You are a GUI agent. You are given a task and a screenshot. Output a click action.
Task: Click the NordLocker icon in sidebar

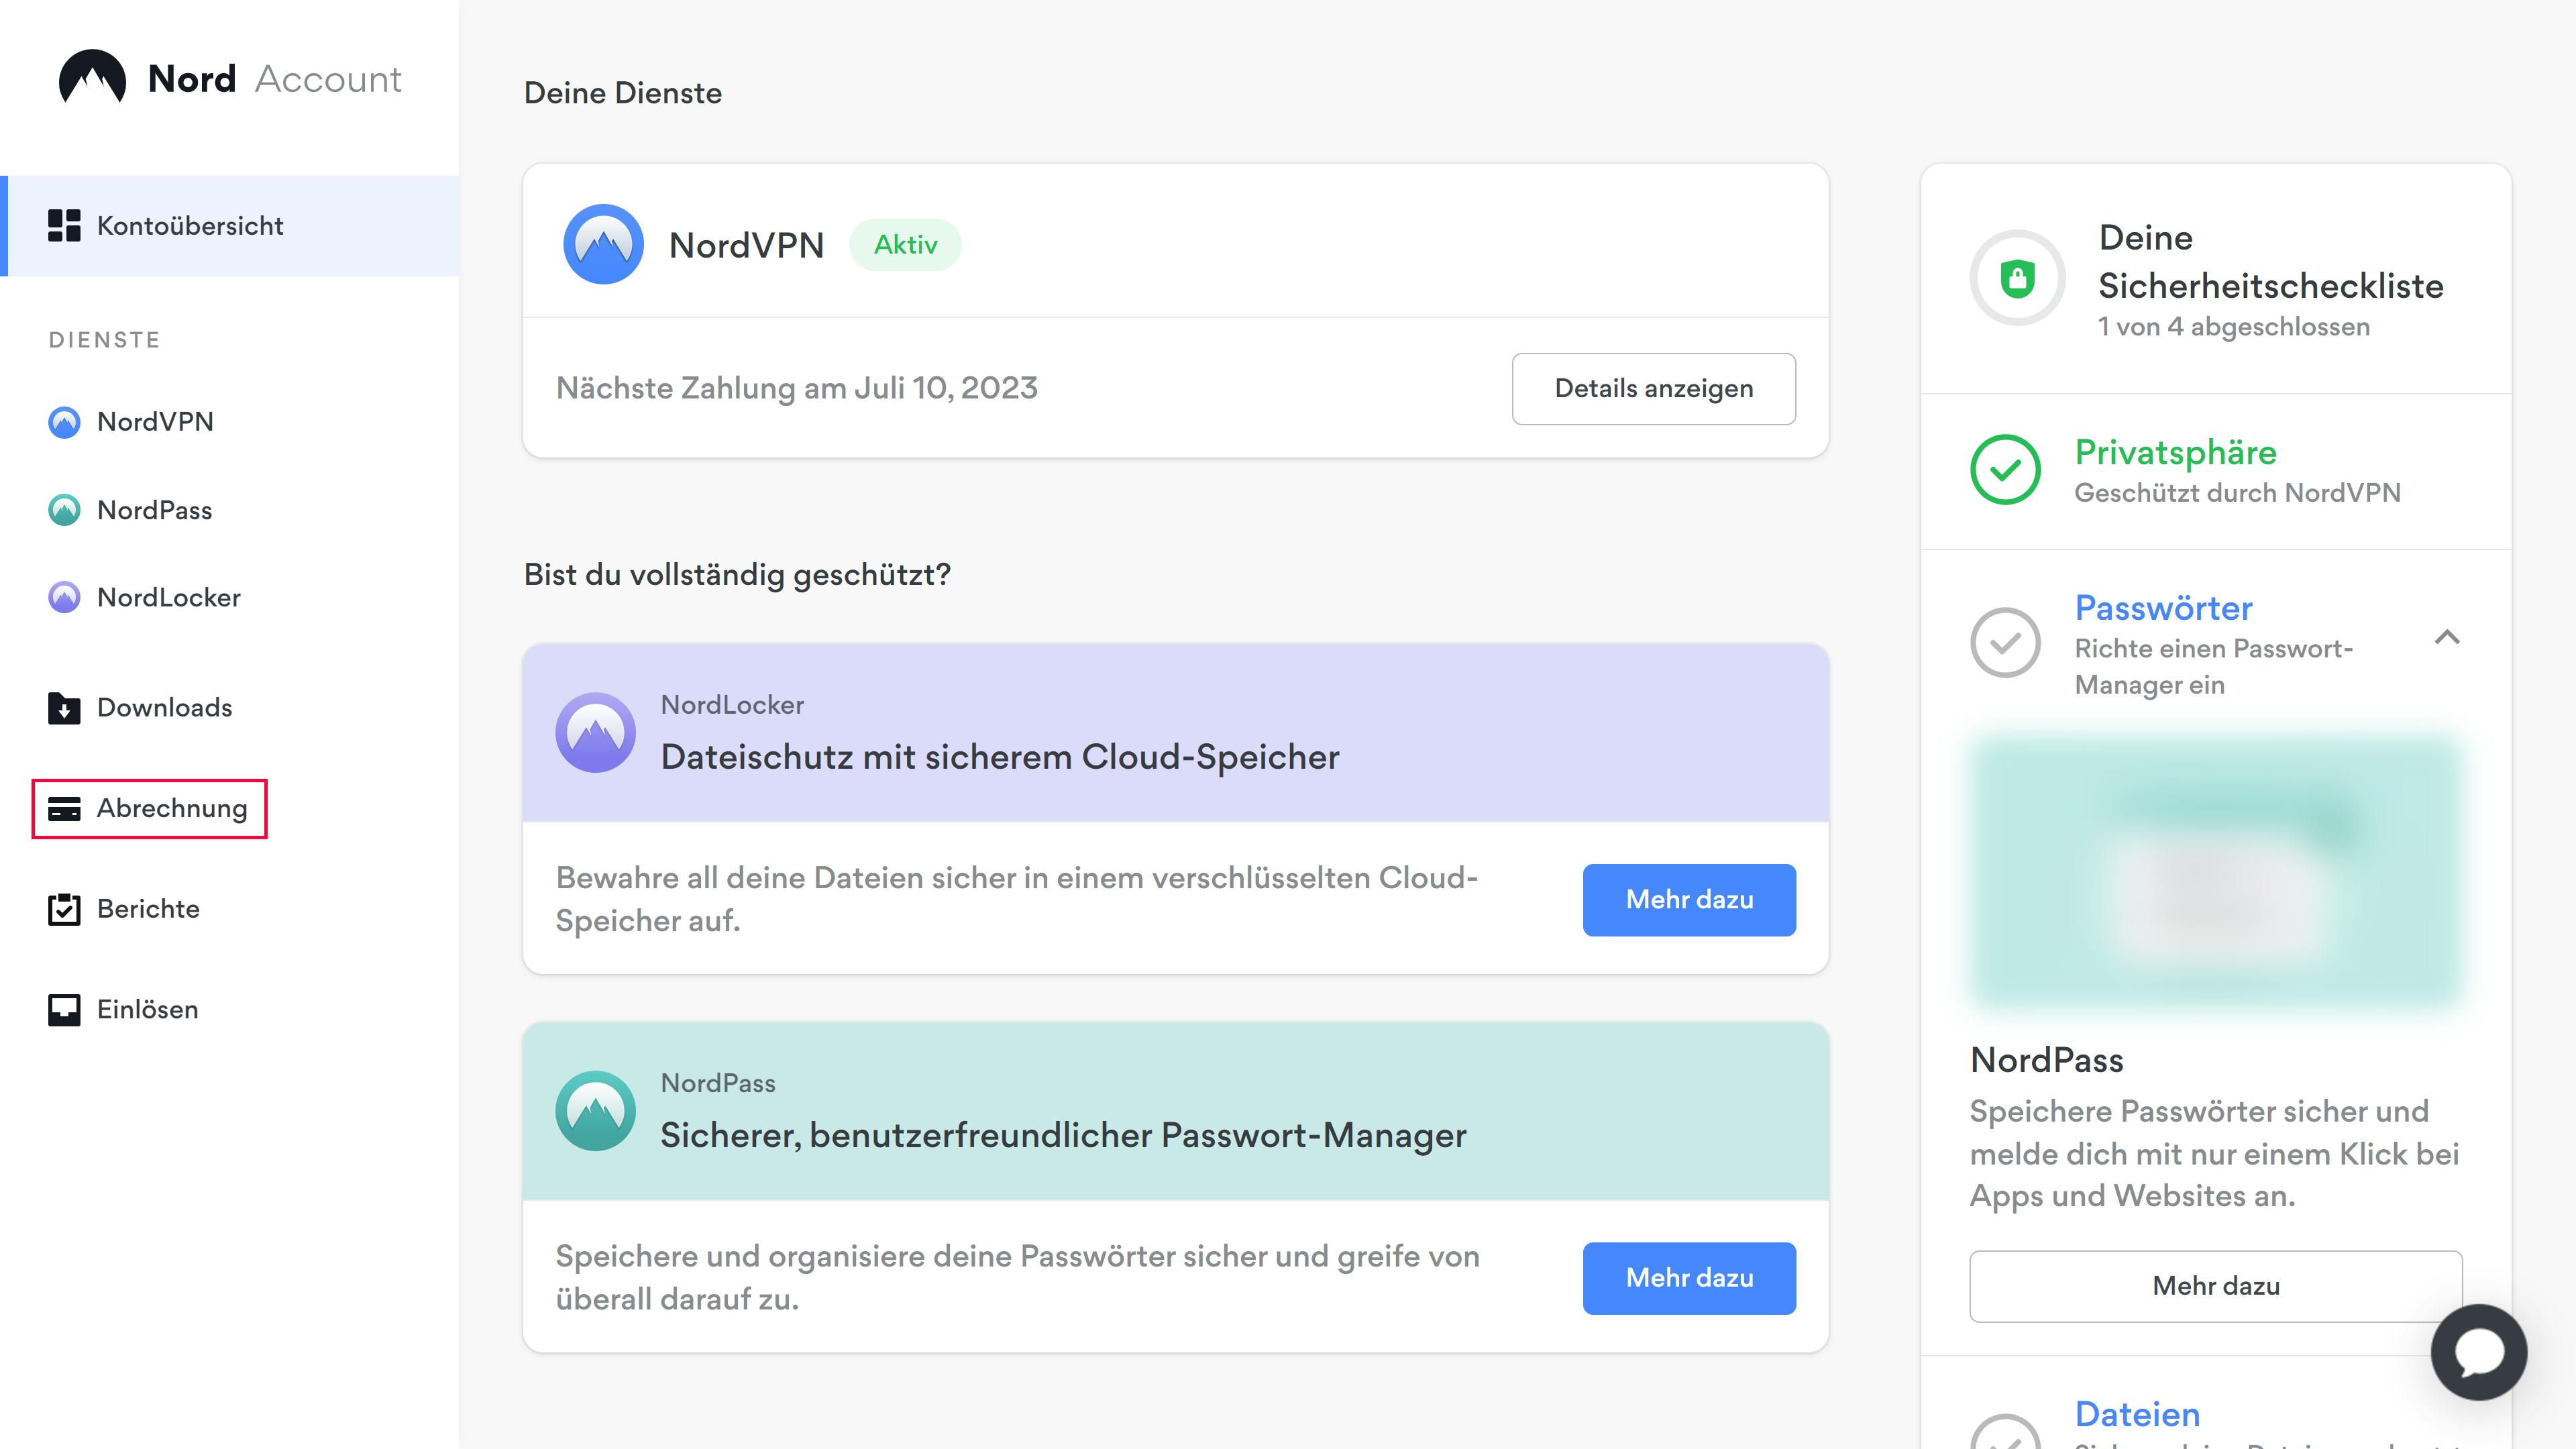click(x=64, y=597)
